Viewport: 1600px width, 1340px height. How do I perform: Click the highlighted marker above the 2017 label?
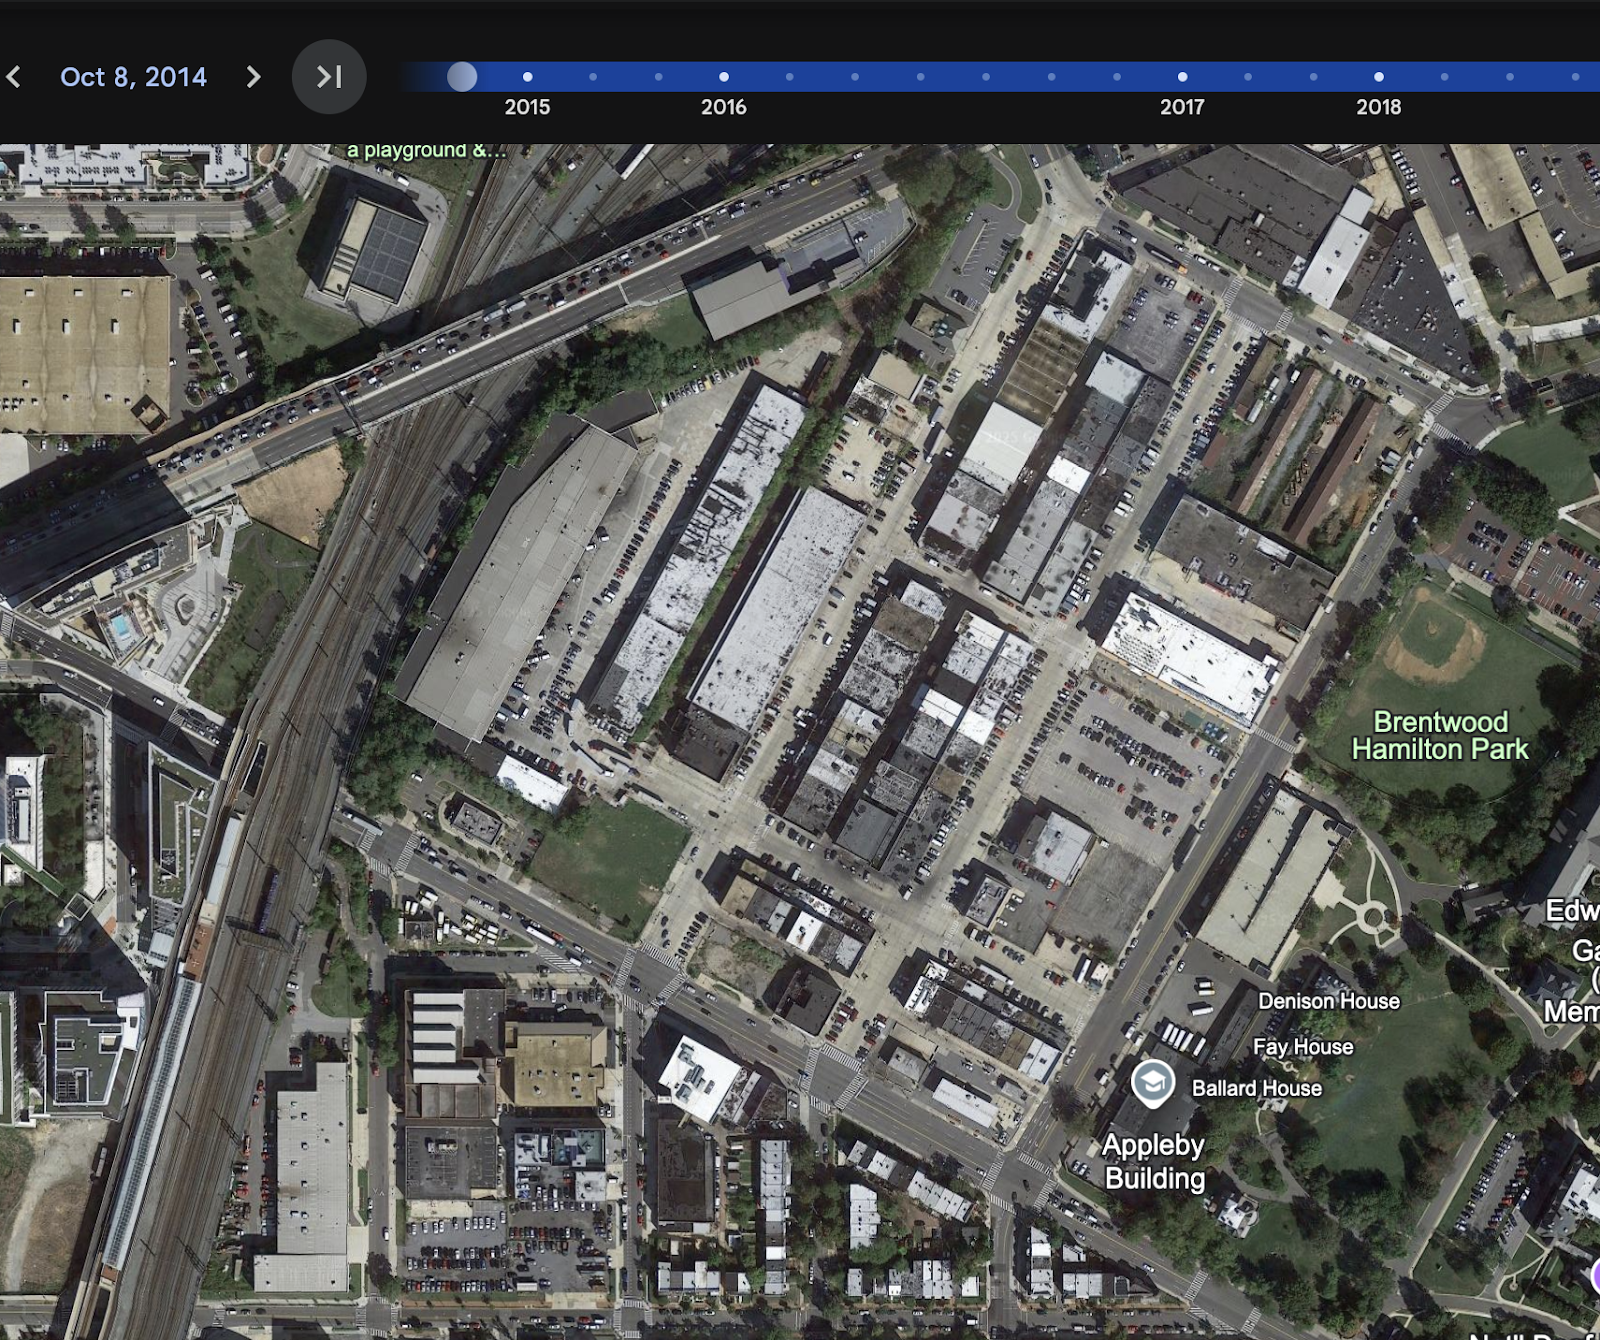[1181, 75]
